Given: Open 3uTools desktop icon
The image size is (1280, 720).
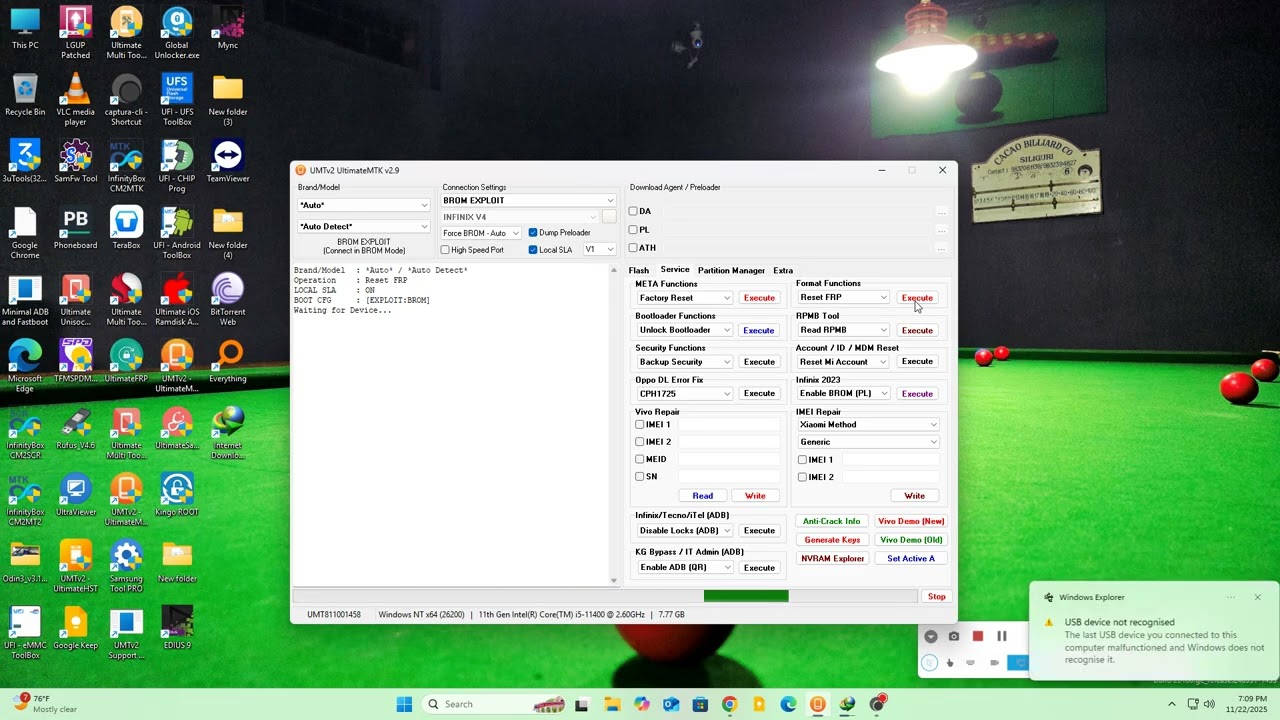Looking at the screenshot, I should click(x=25, y=161).
